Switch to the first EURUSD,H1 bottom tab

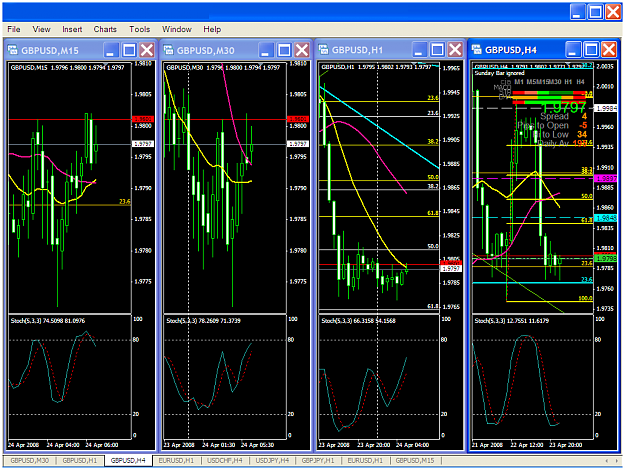click(176, 460)
